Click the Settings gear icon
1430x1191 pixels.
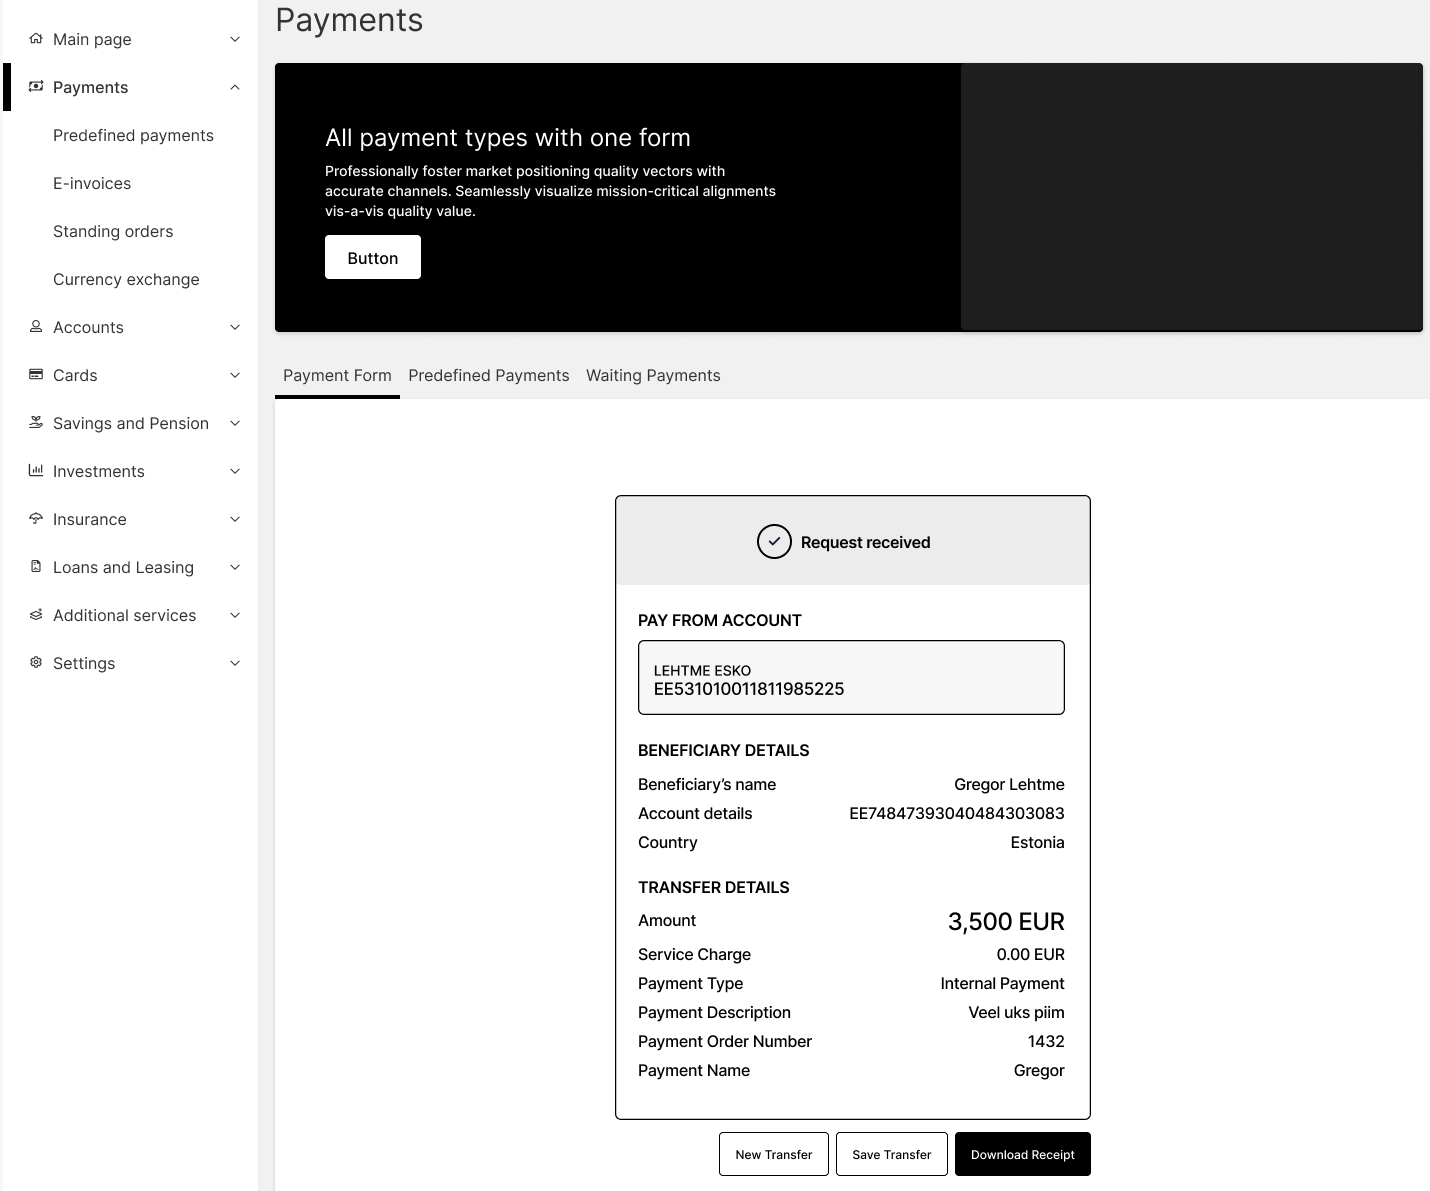[36, 663]
